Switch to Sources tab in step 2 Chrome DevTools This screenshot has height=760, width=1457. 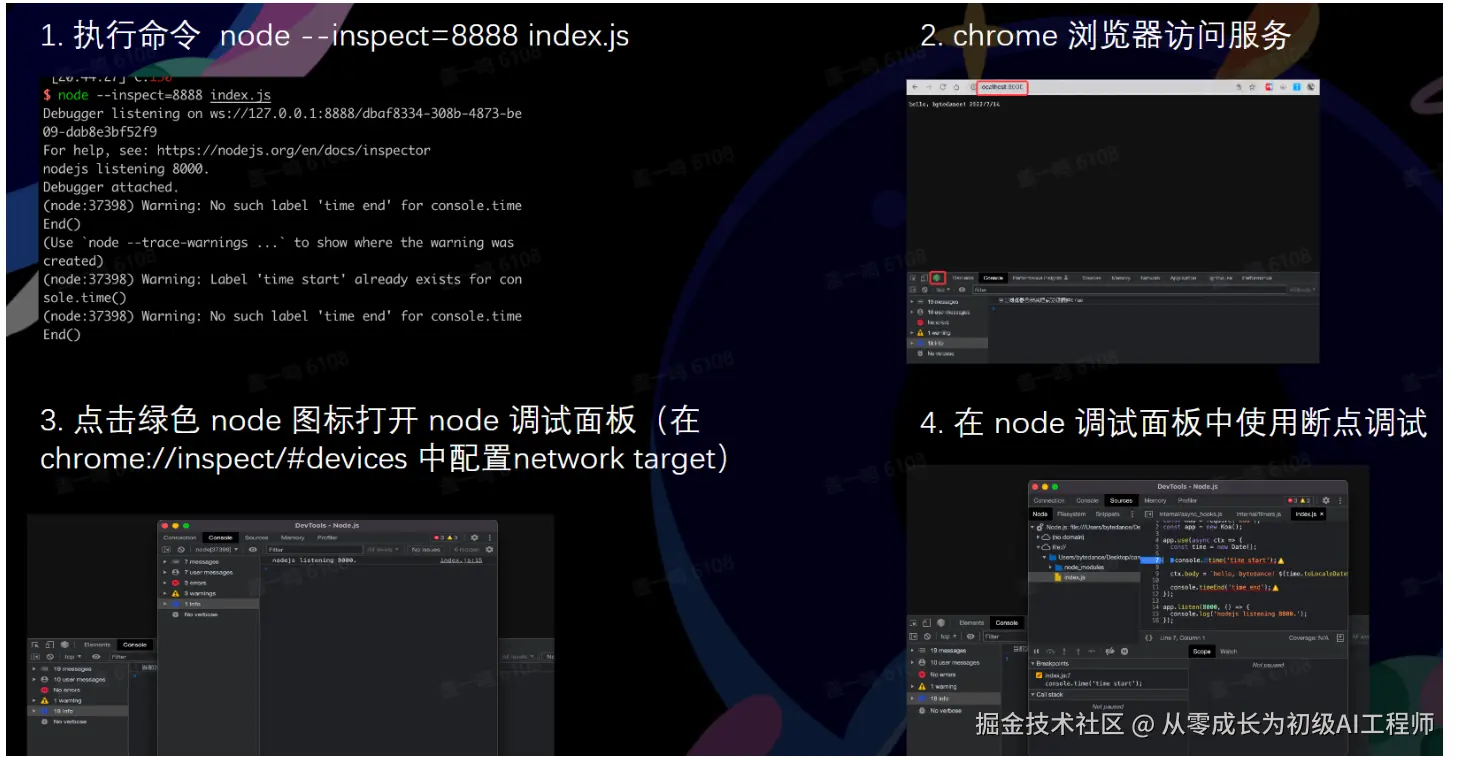click(1092, 277)
